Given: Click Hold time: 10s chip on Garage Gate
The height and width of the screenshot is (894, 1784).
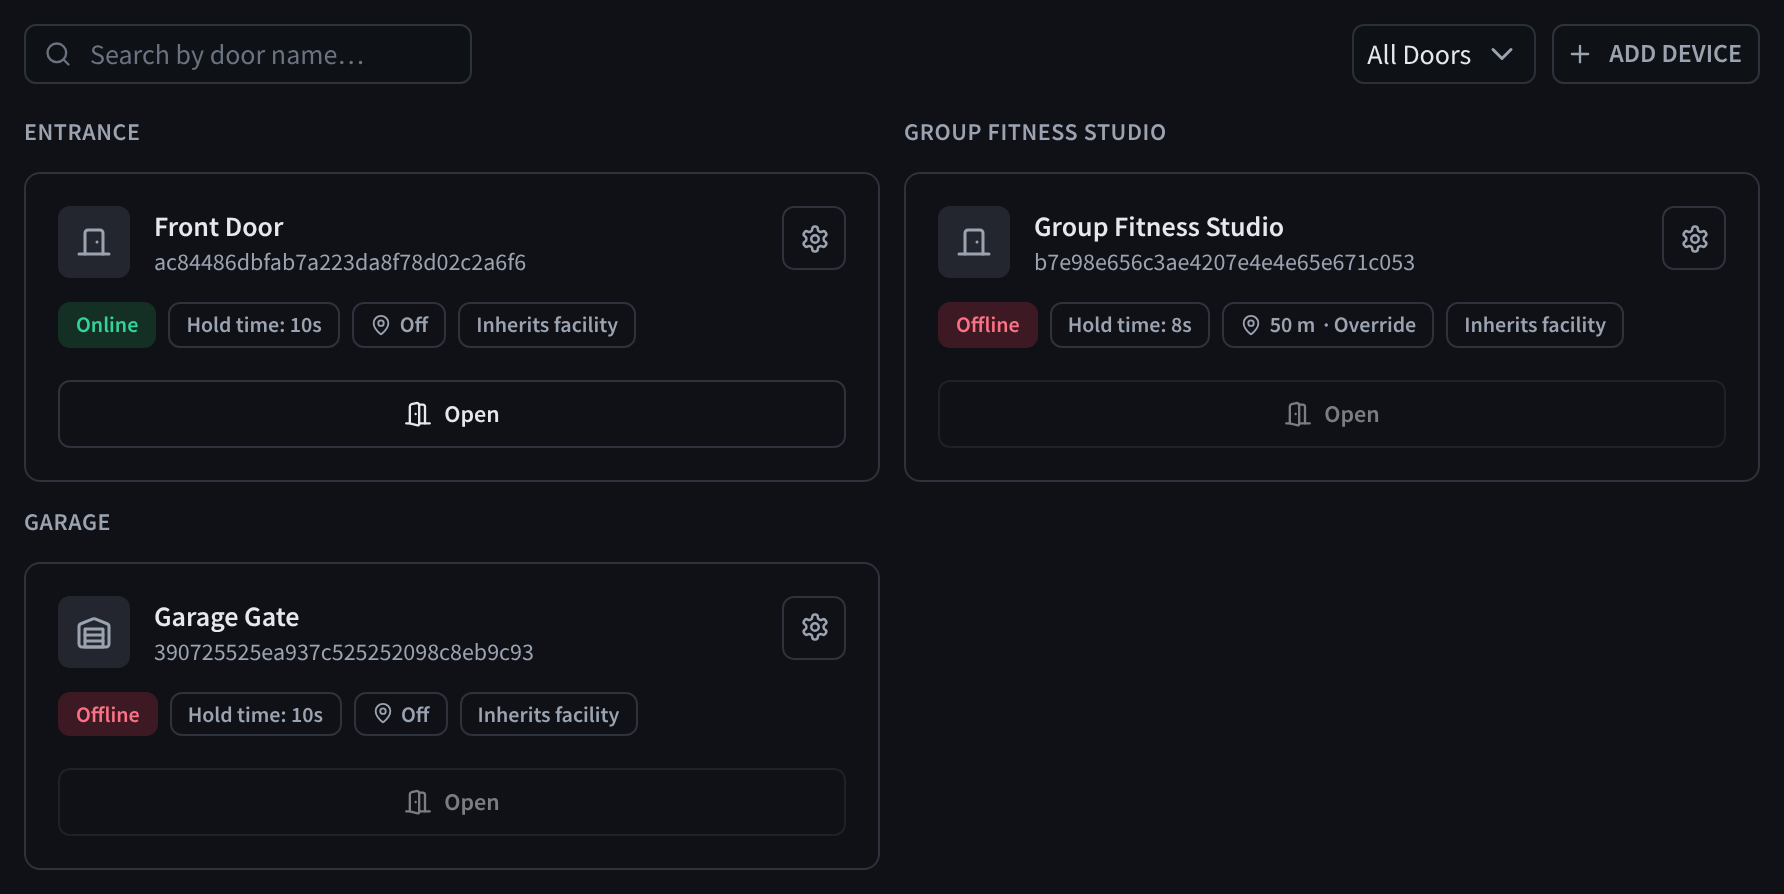Looking at the screenshot, I should [x=256, y=714].
